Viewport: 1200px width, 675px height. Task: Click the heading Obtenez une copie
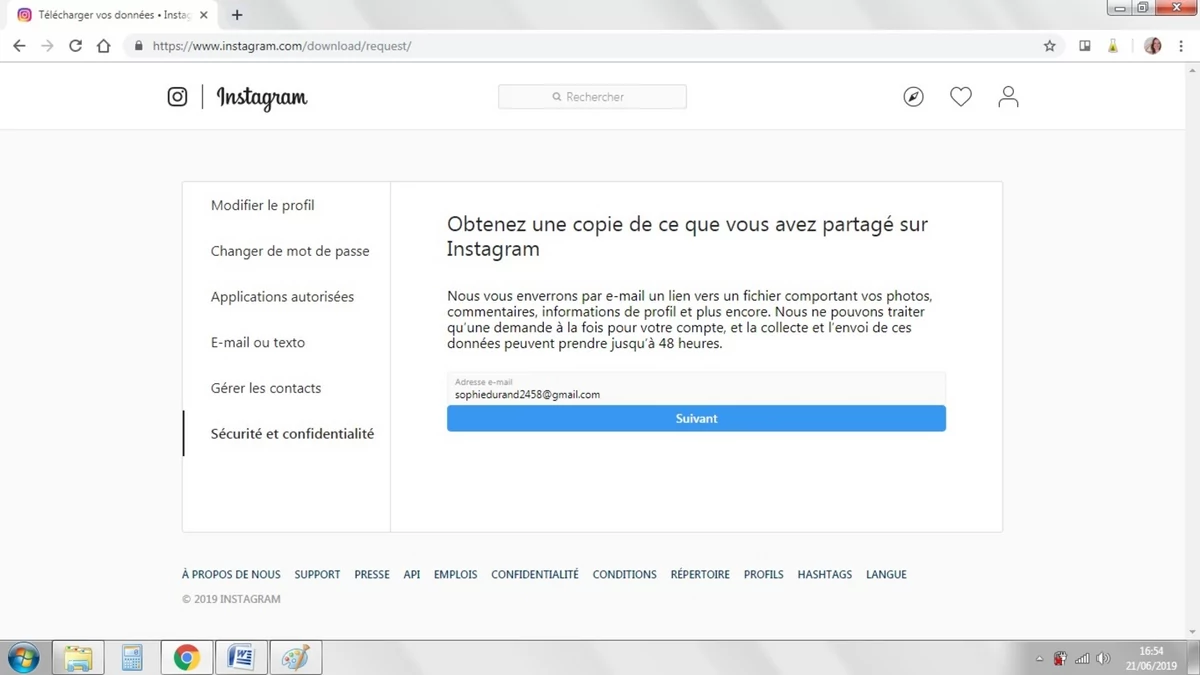coord(688,237)
